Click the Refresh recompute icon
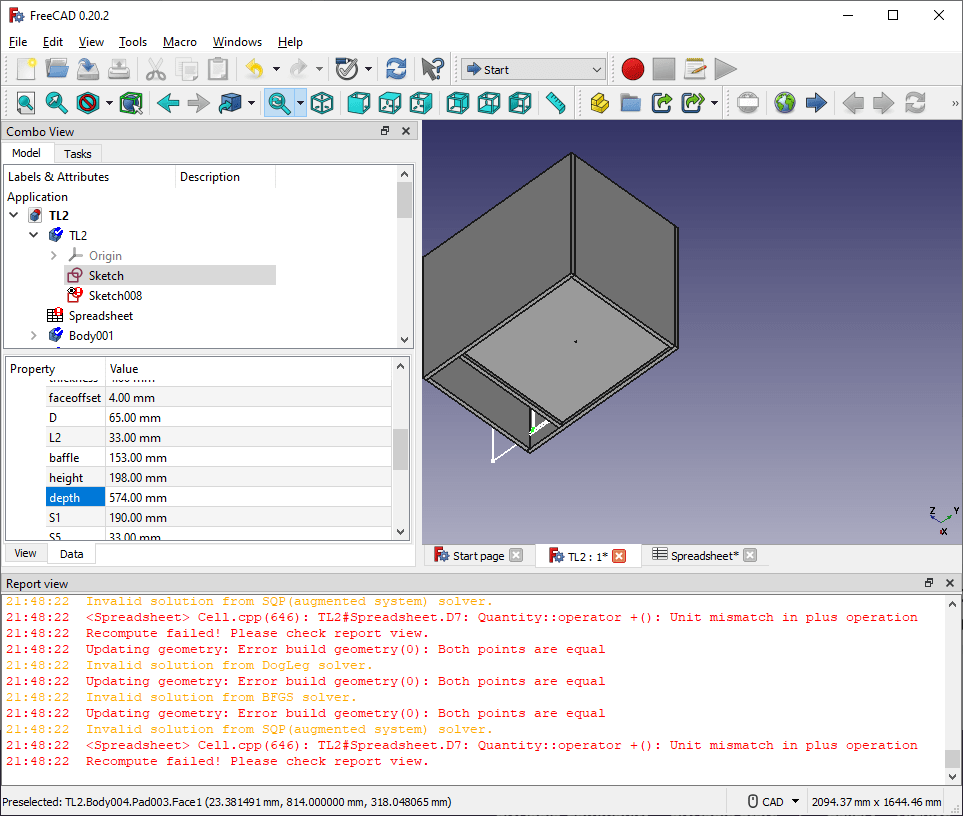 (x=396, y=69)
